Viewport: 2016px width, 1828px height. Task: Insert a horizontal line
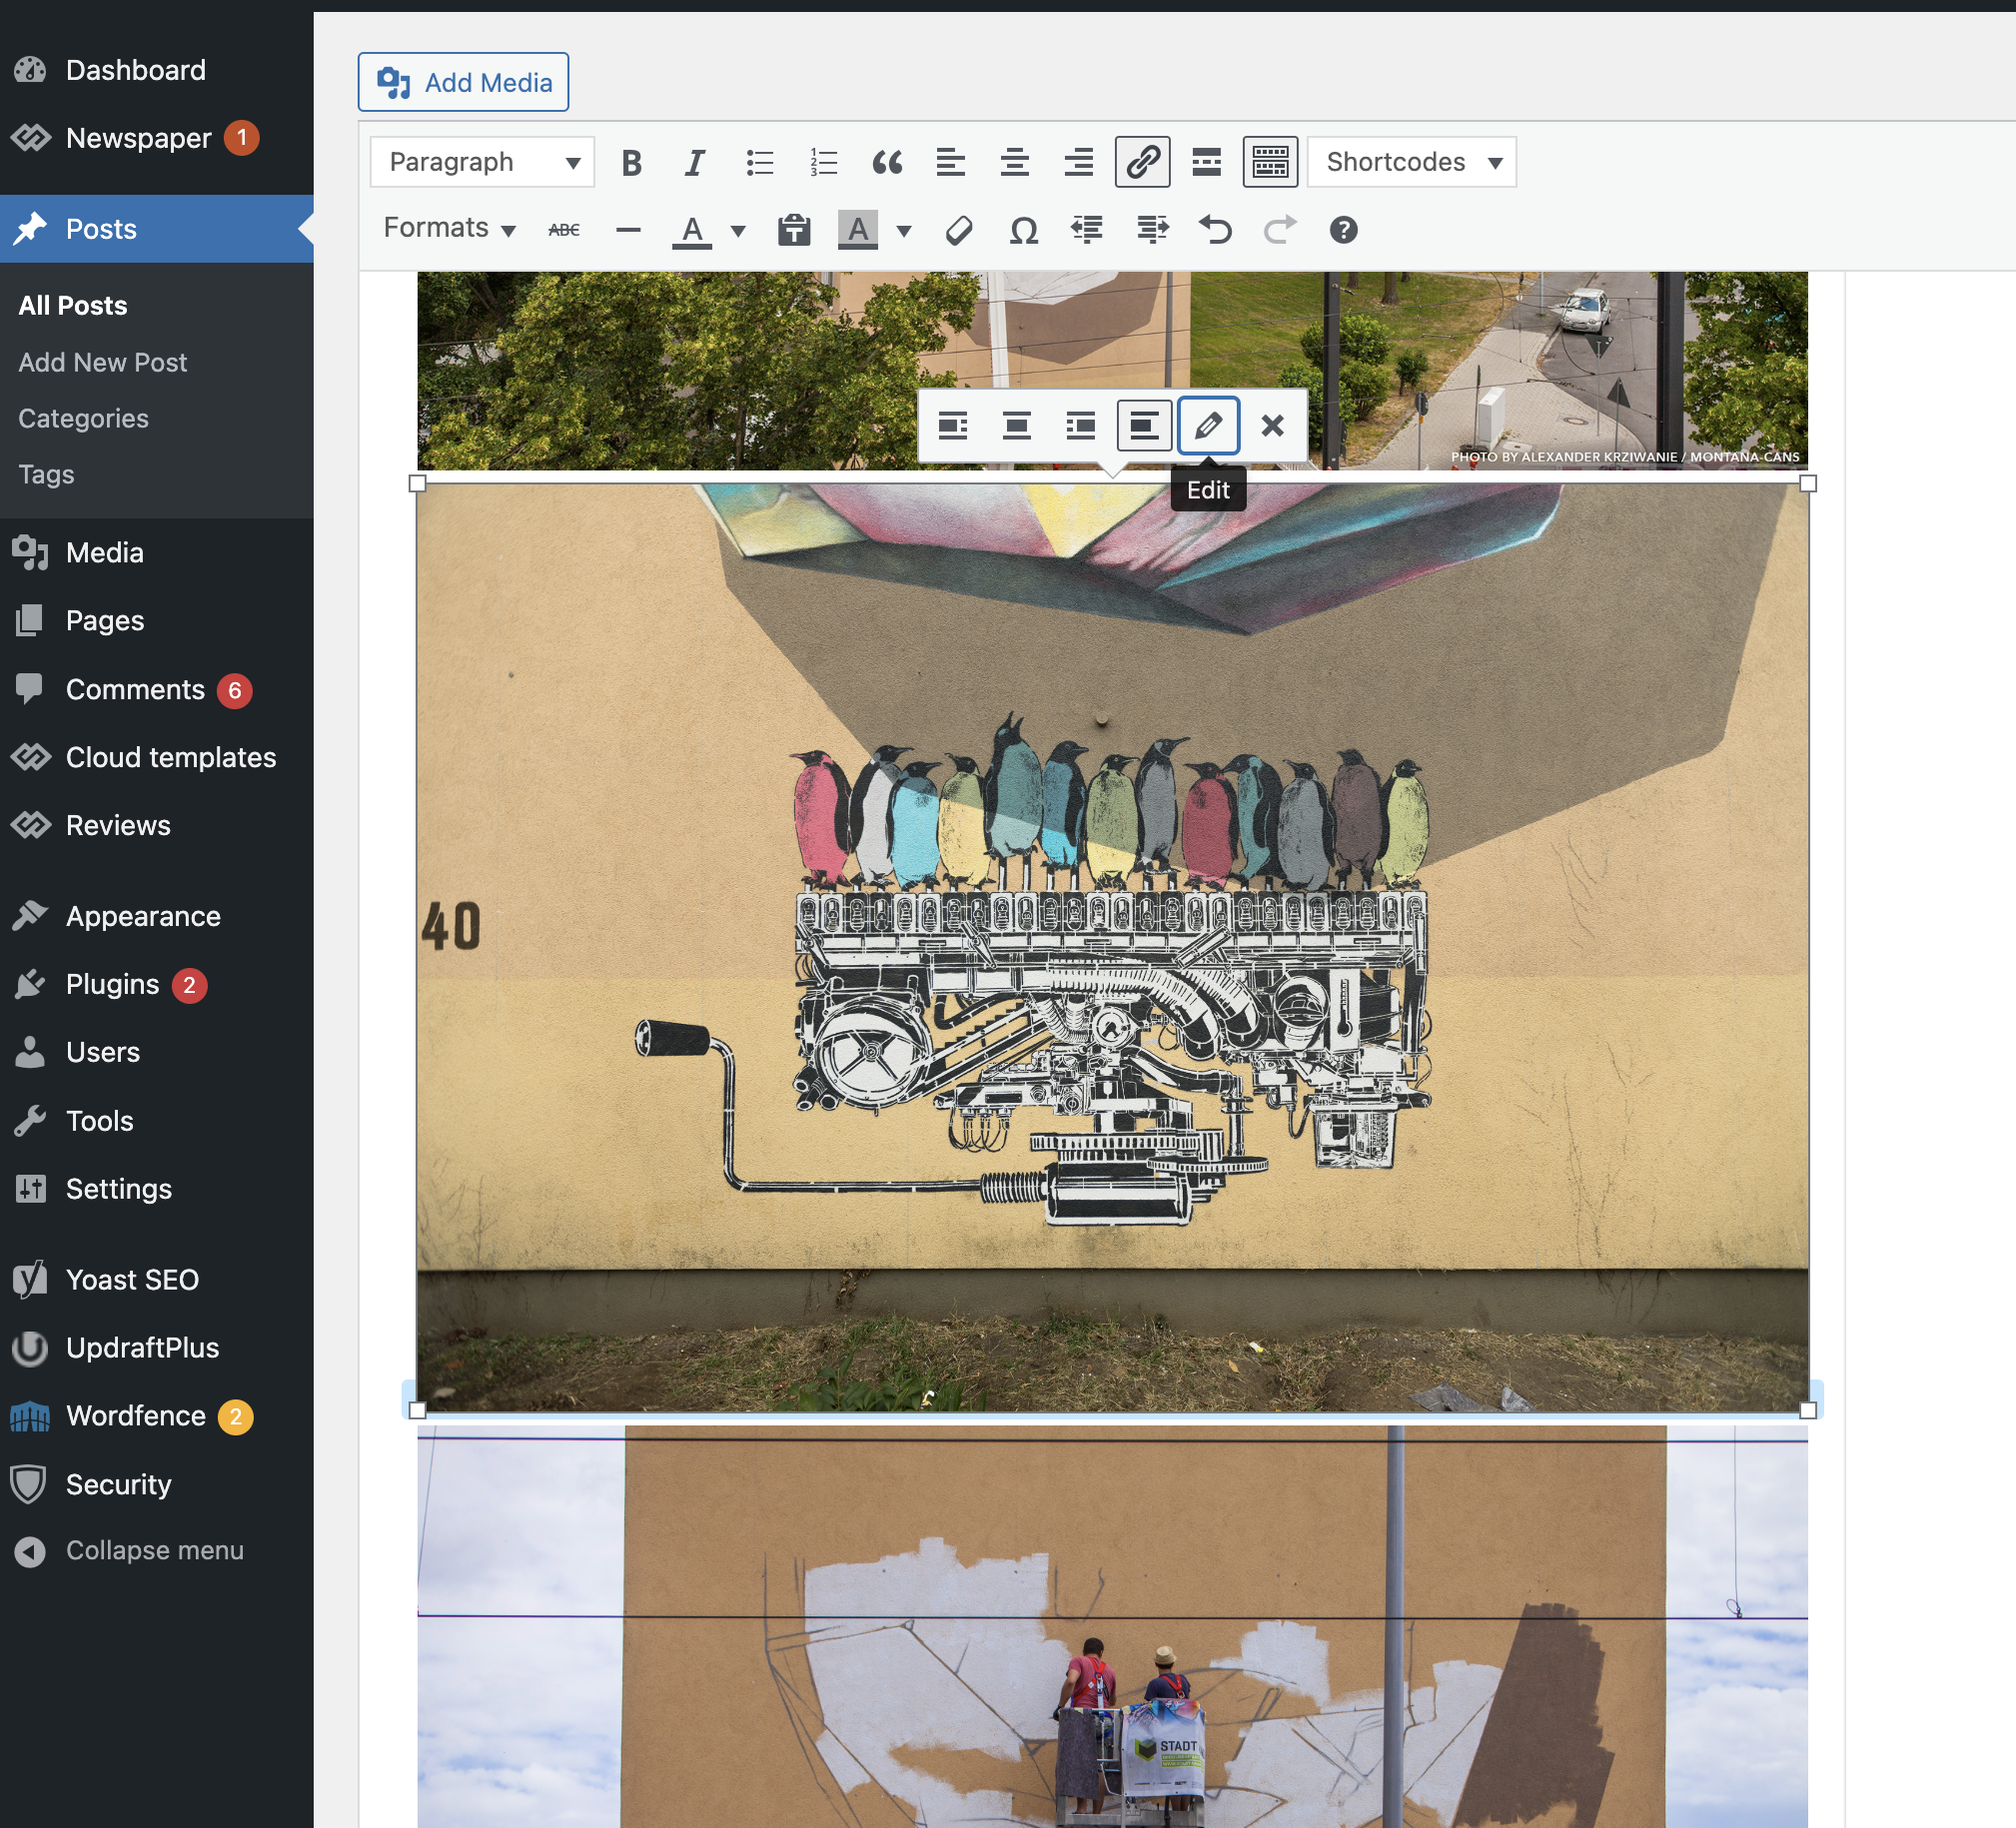628,230
